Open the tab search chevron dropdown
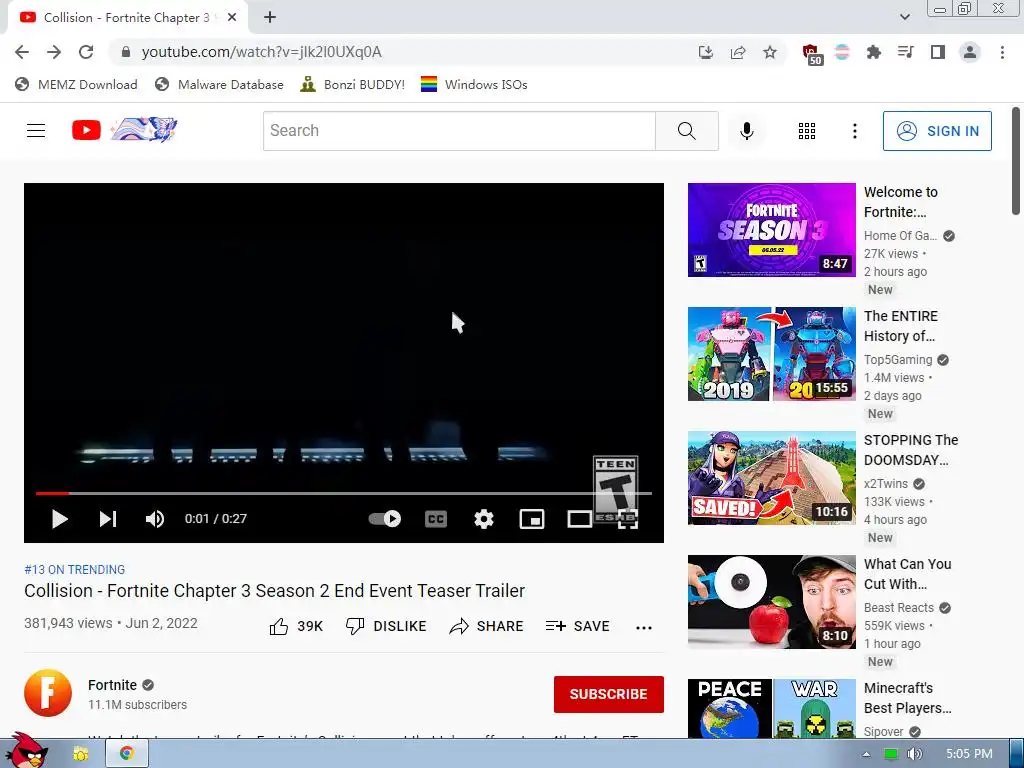This screenshot has height=768, width=1024. (904, 17)
